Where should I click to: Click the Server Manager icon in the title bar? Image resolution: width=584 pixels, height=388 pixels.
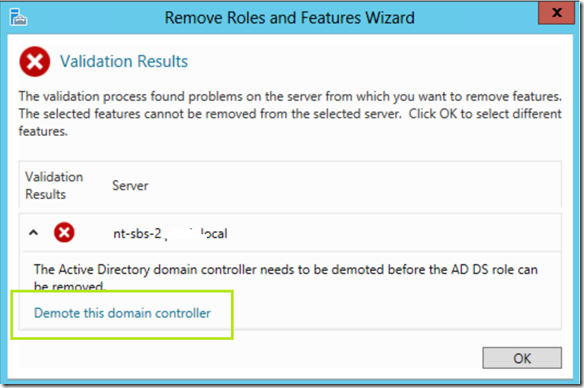click(18, 17)
